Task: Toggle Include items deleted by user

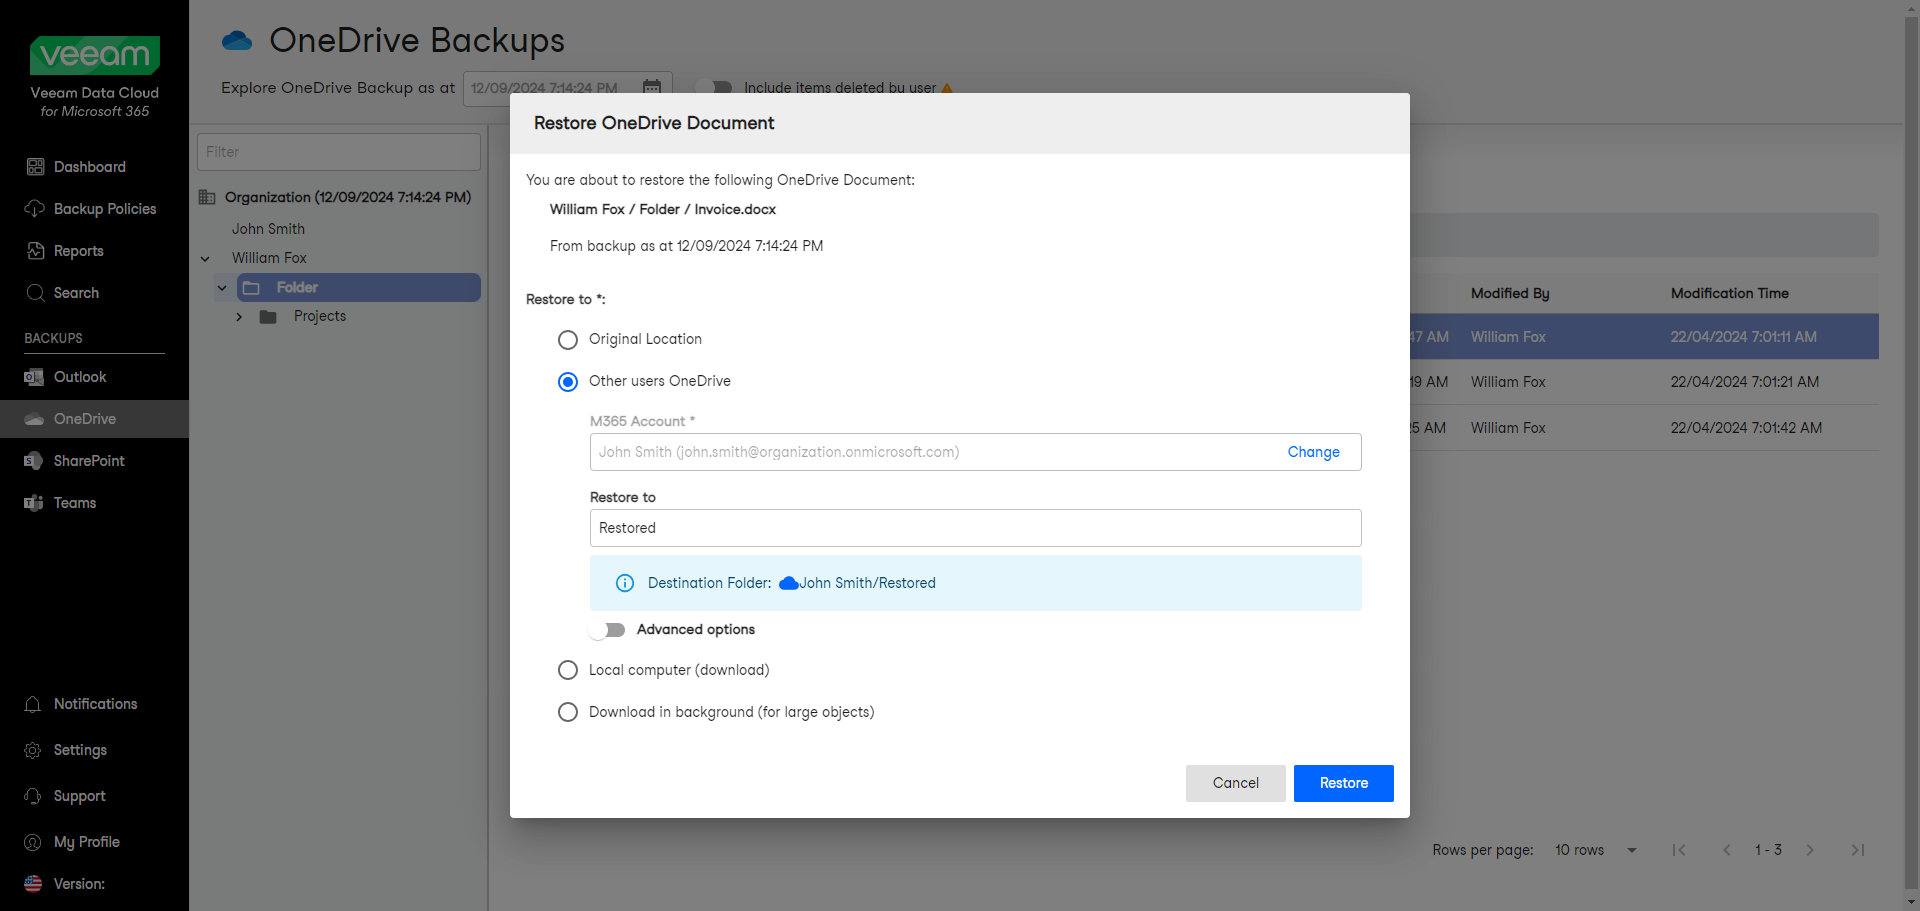Action: [x=714, y=88]
